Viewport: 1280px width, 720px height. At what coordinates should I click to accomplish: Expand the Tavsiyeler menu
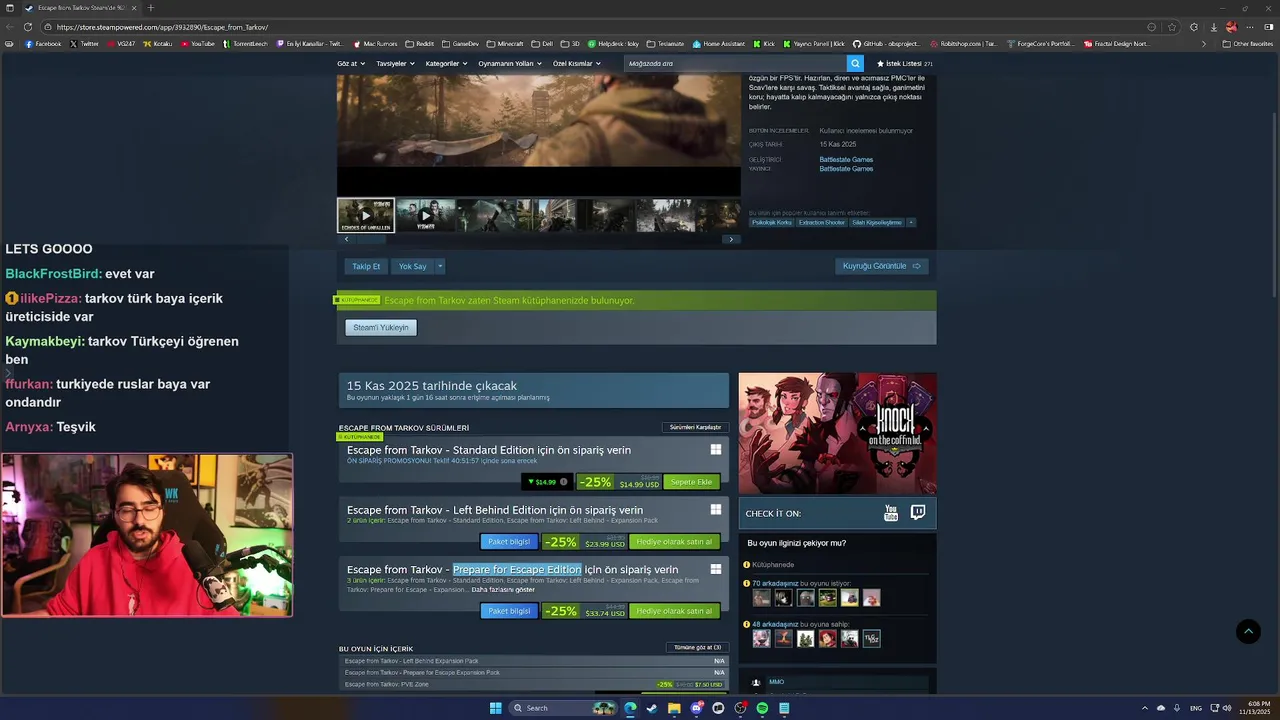[x=395, y=63]
